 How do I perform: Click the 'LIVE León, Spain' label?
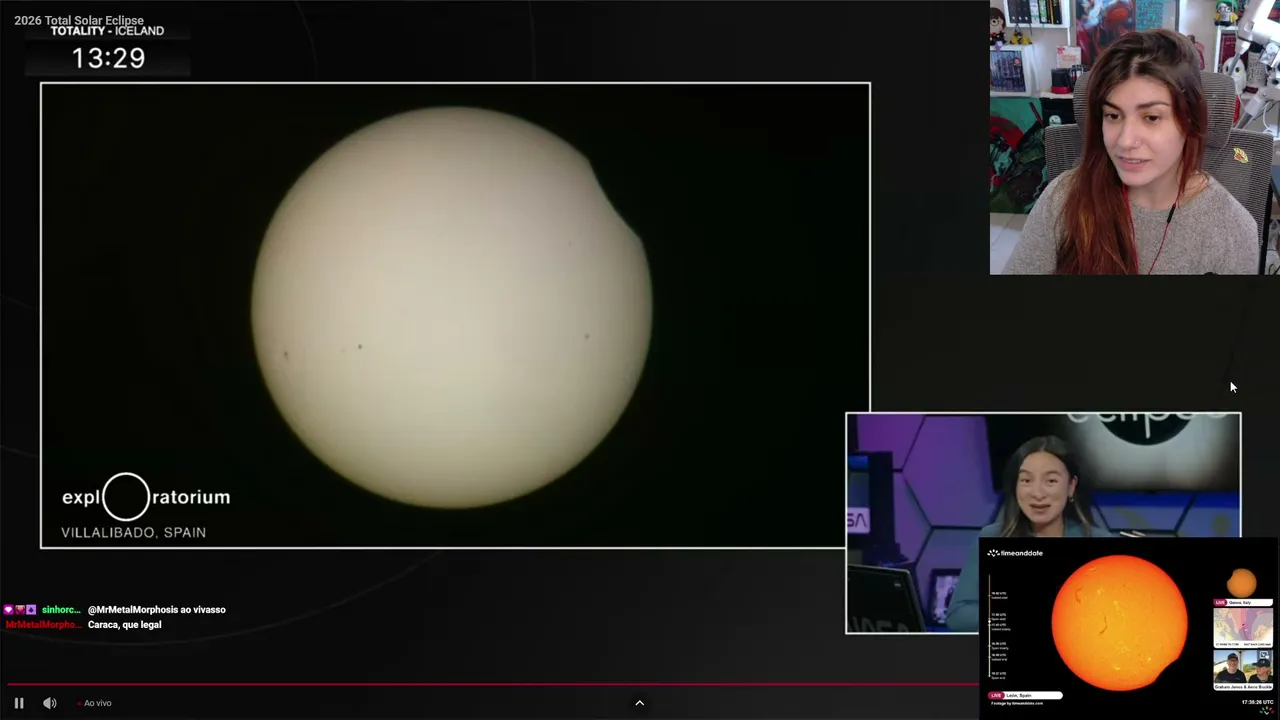click(x=1025, y=695)
